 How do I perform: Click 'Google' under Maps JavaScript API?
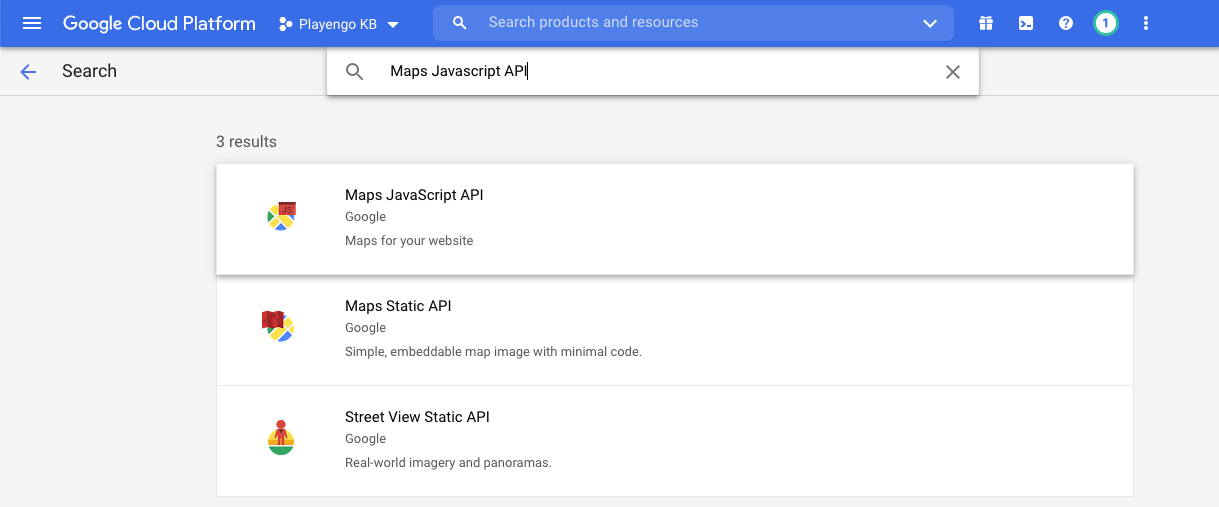(365, 217)
